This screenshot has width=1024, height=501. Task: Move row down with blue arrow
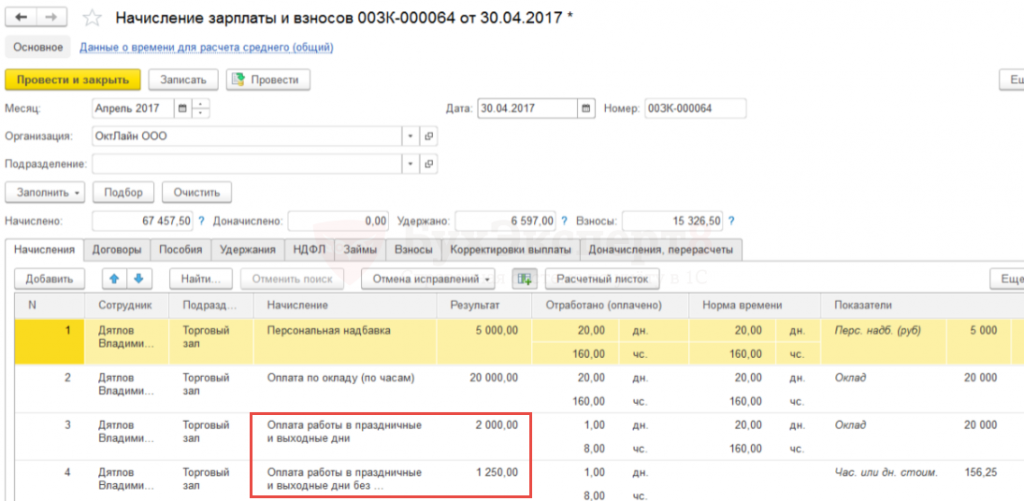pyautogui.click(x=138, y=278)
